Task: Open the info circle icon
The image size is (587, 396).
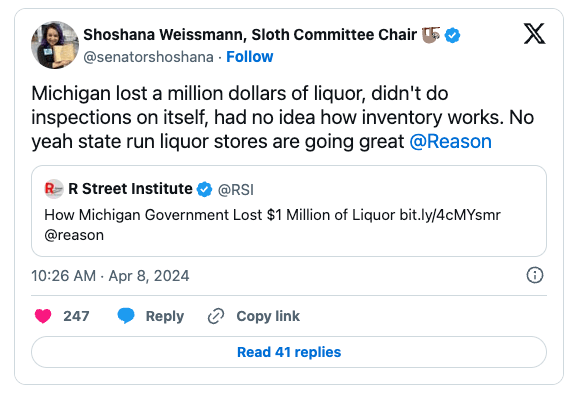Action: click(x=535, y=275)
